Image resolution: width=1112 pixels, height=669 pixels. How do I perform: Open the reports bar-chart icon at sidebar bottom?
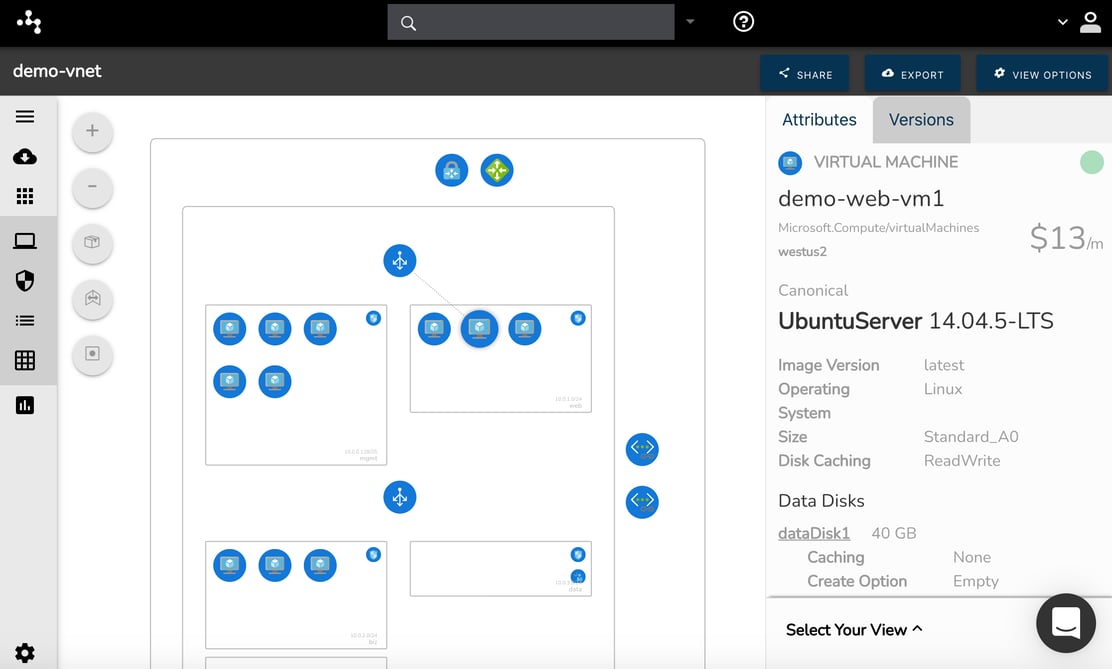pos(27,405)
